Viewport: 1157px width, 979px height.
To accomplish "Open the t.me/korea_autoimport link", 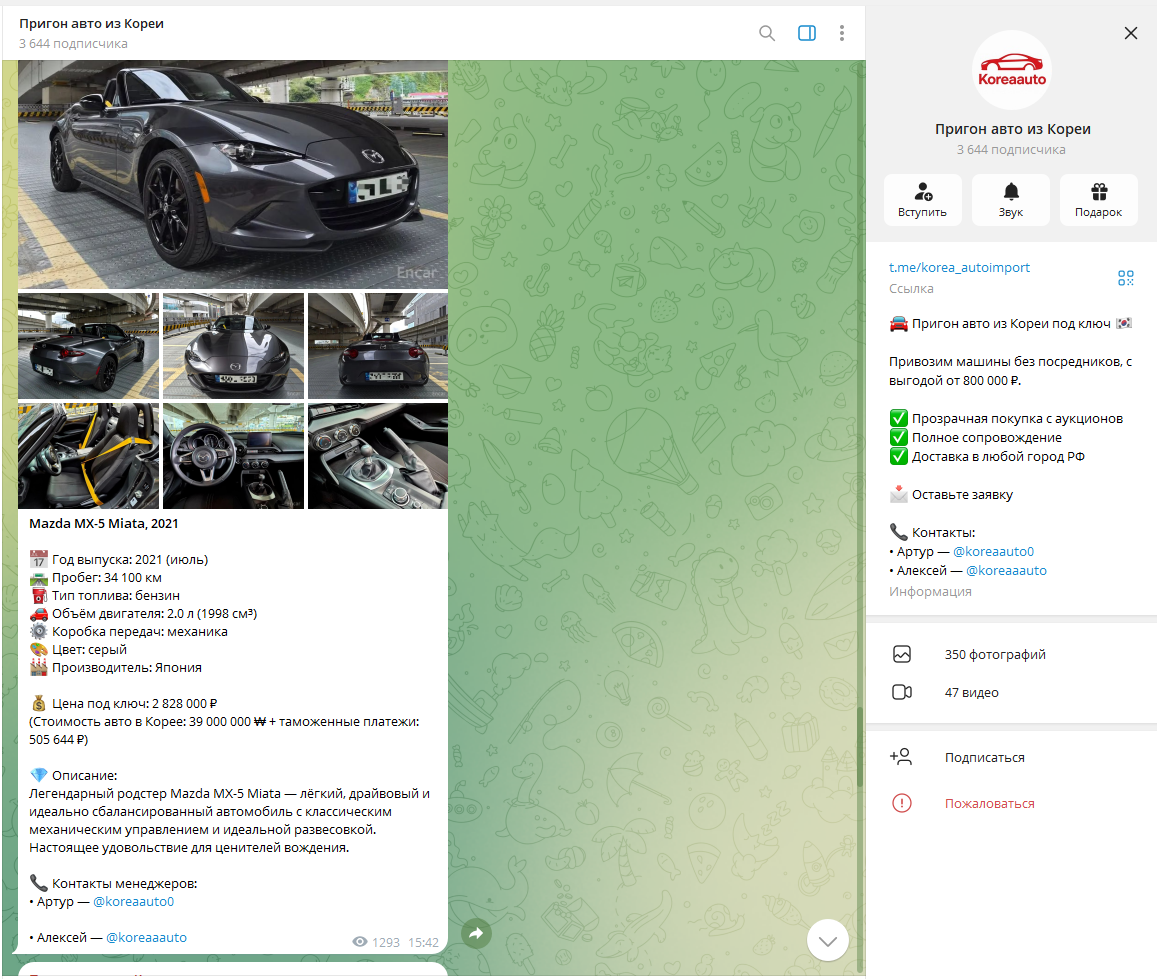I will pos(959,267).
